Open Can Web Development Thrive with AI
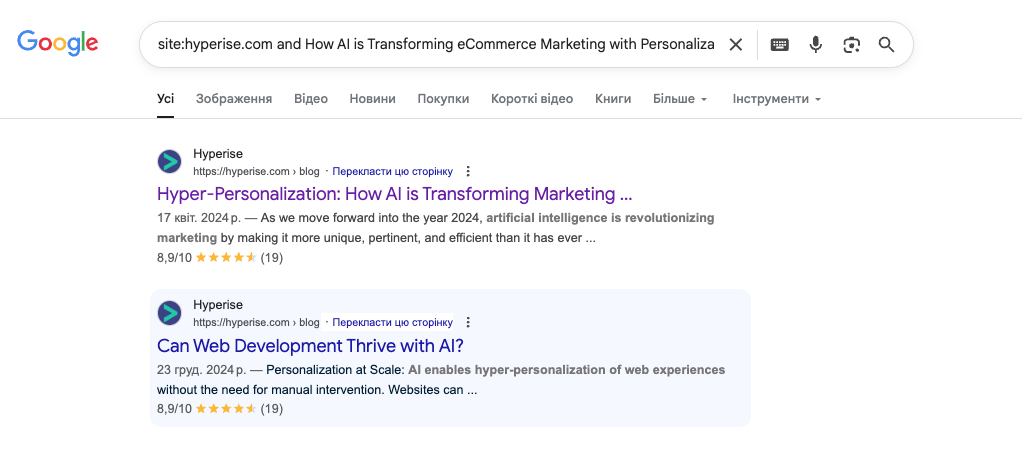This screenshot has height=452, width=1022. pyautogui.click(x=310, y=345)
